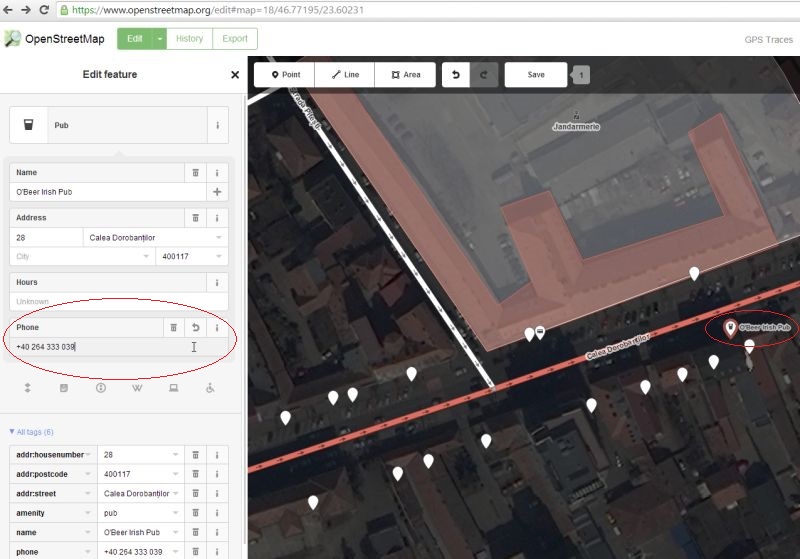Select the Line drawing tool

point(345,75)
